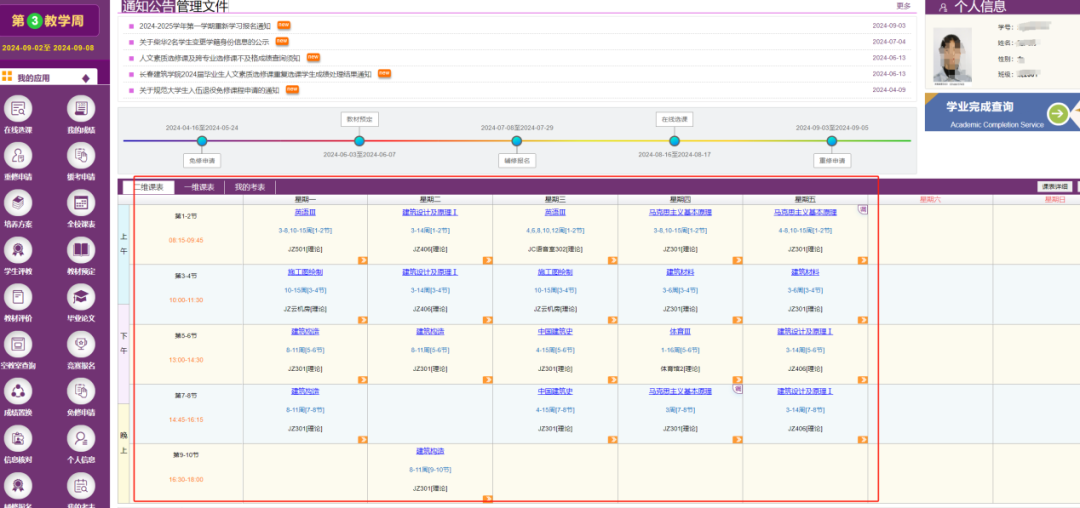Click the diamond icon beside 我的应用

[85, 78]
